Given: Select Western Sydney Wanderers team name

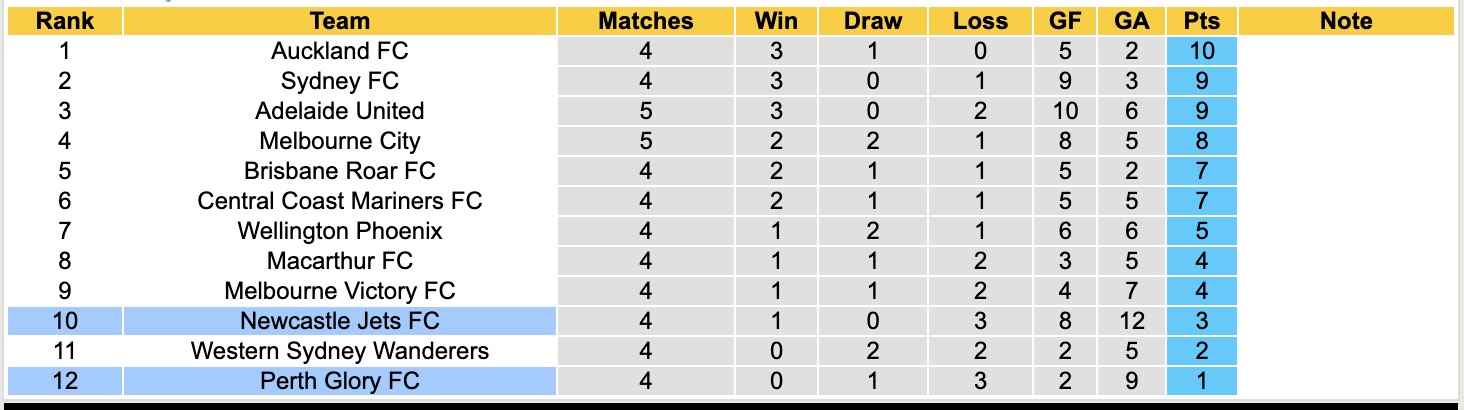Looking at the screenshot, I should (x=339, y=351).
